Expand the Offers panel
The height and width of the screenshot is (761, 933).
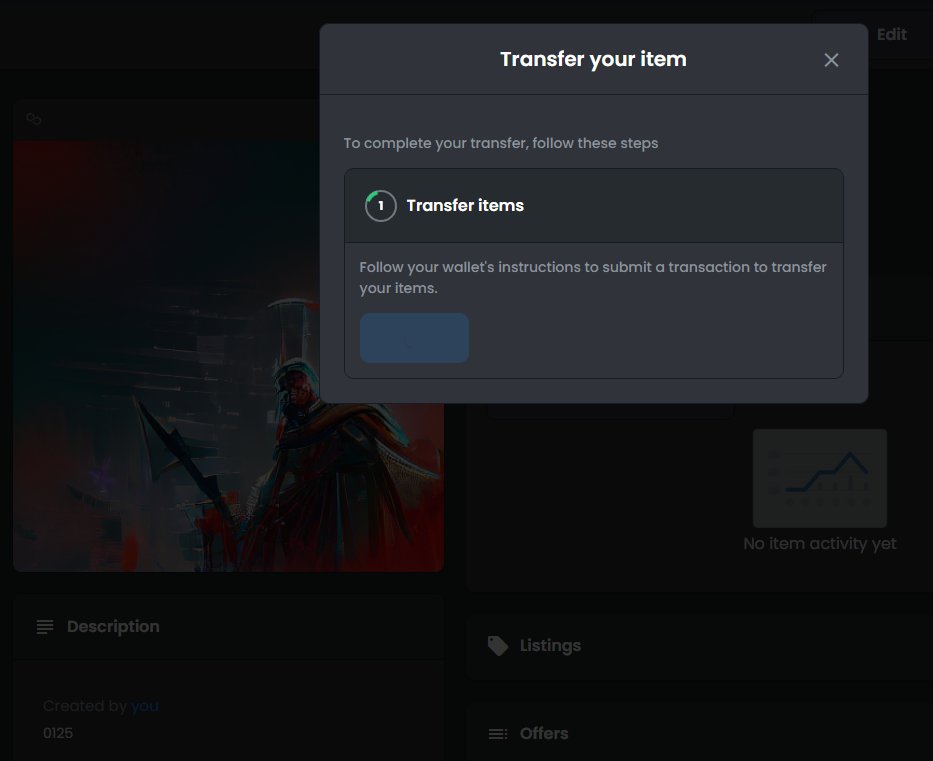699,734
